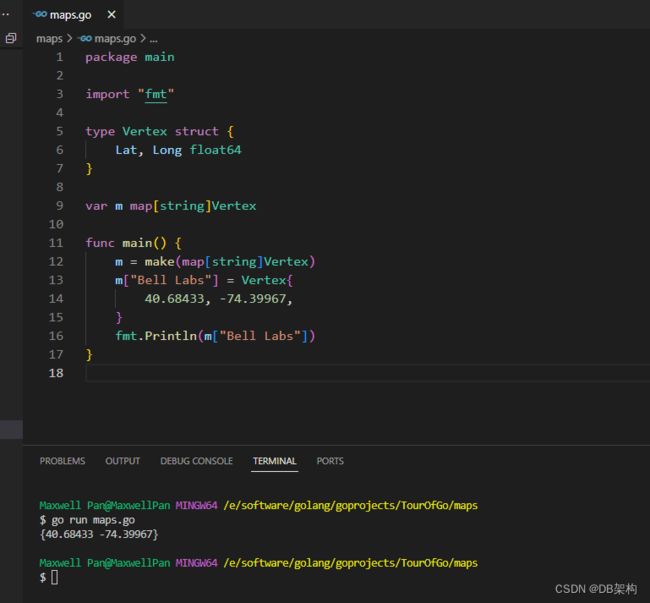Open the copy/explorer icon in activity bar

(x=11, y=39)
